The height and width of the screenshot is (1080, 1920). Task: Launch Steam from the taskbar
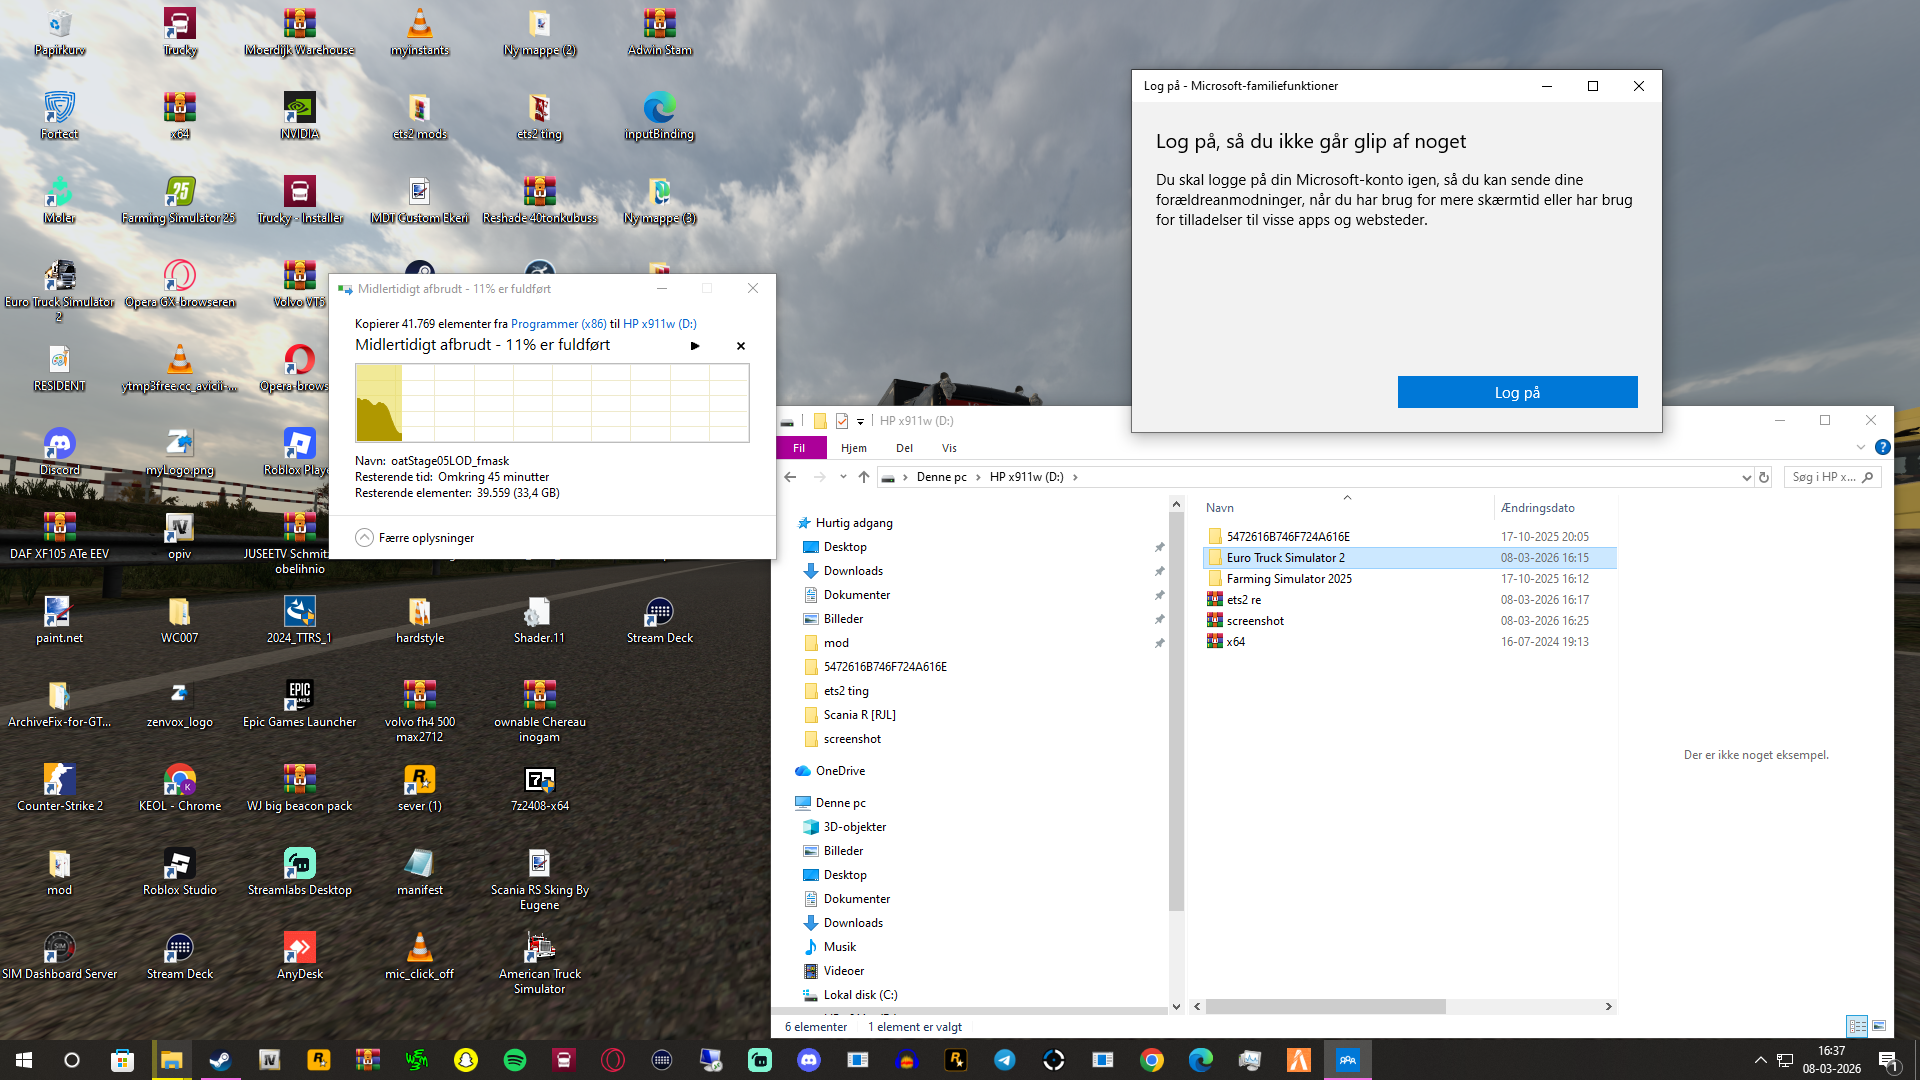click(x=220, y=1060)
